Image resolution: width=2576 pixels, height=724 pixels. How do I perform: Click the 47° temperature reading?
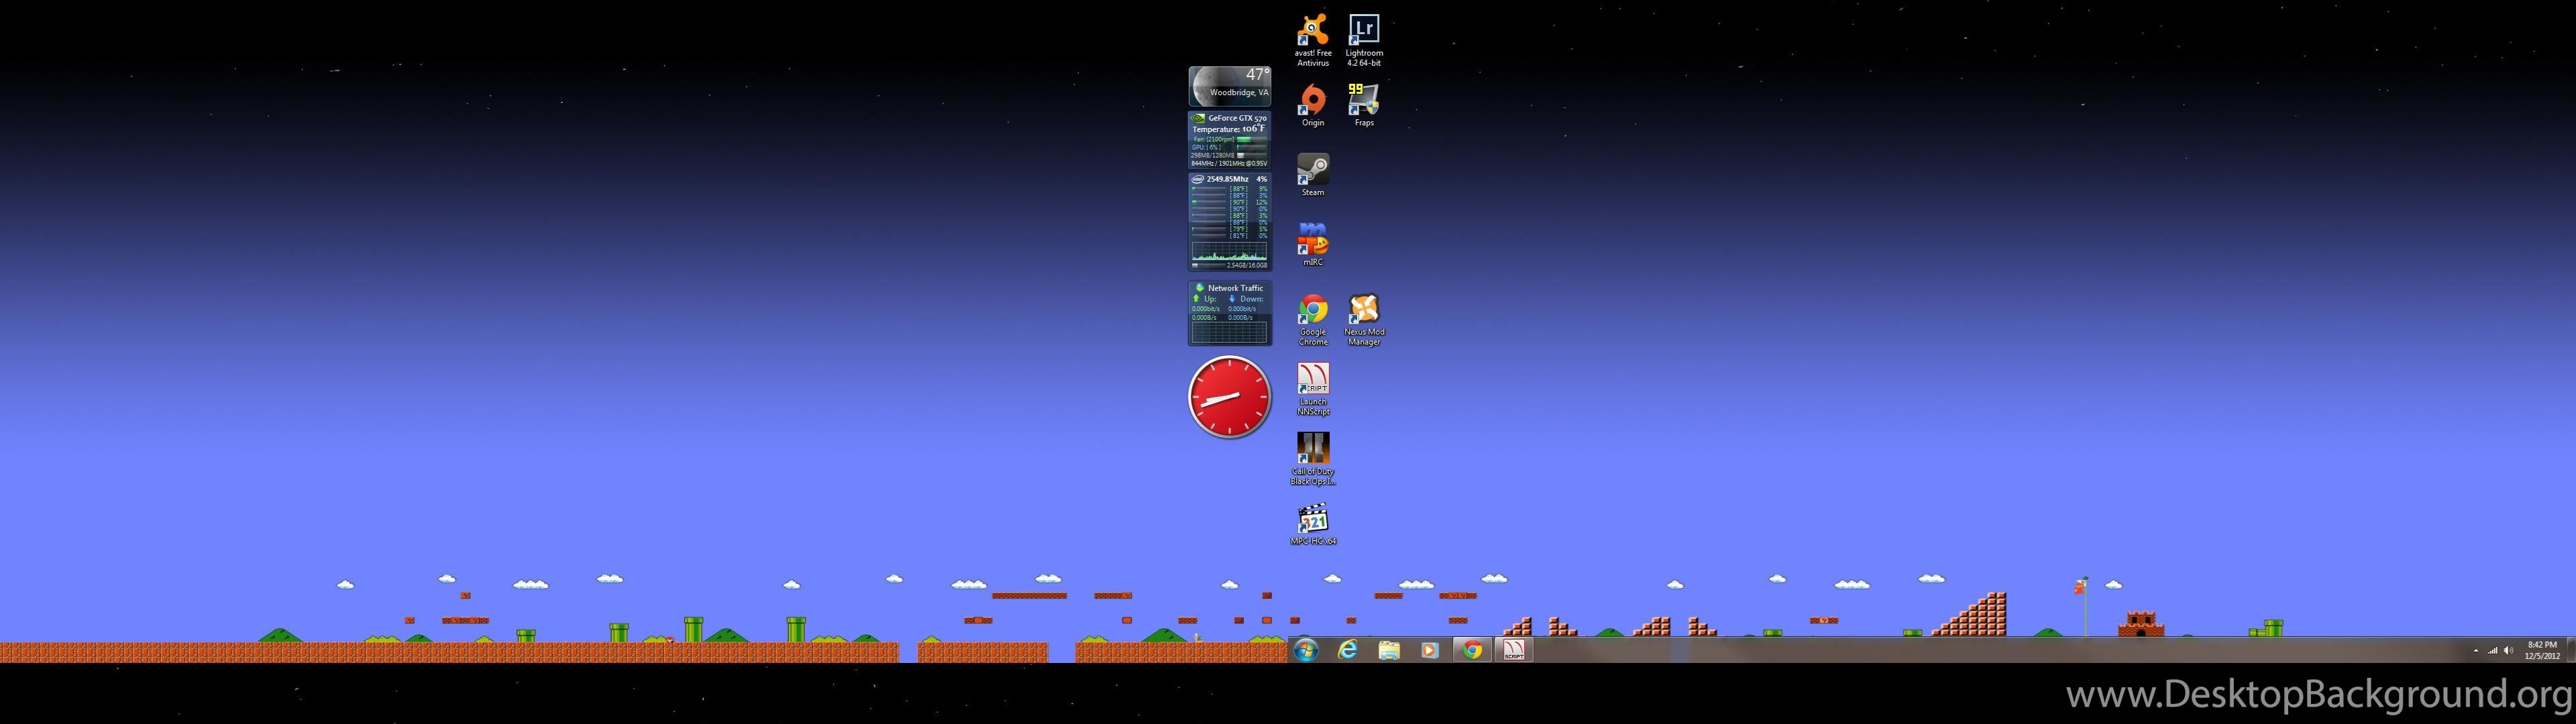point(1257,75)
